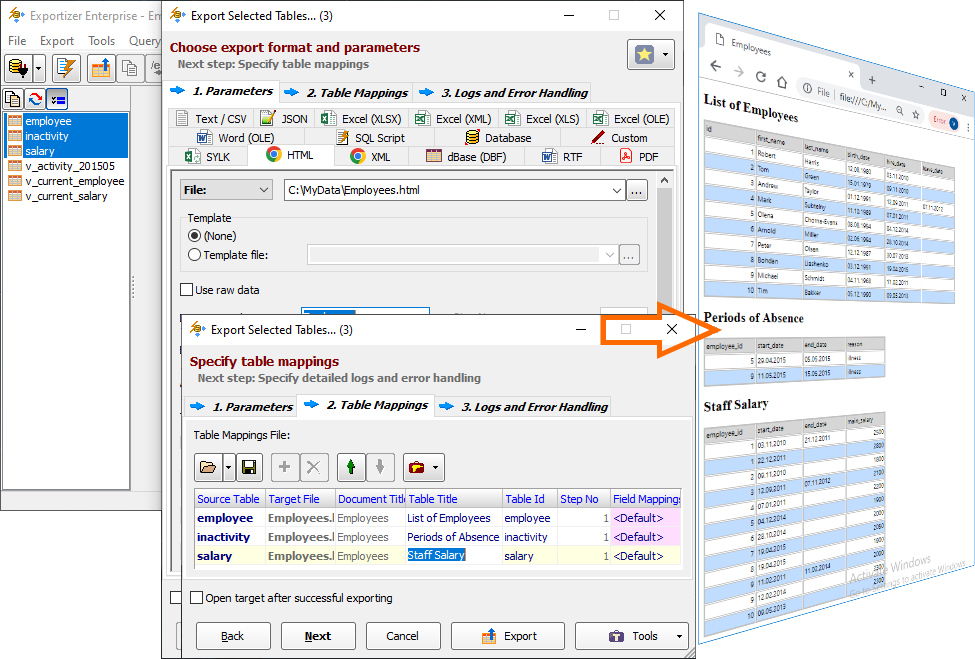Open the Export menu

coord(57,40)
